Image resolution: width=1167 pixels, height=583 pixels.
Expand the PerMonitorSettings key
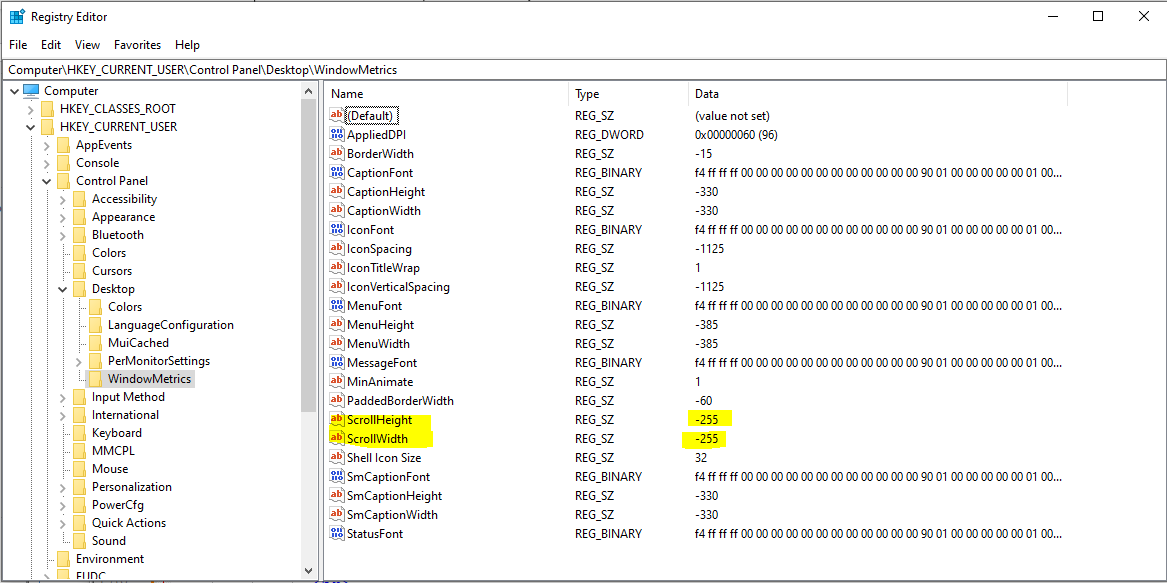[x=78, y=361]
